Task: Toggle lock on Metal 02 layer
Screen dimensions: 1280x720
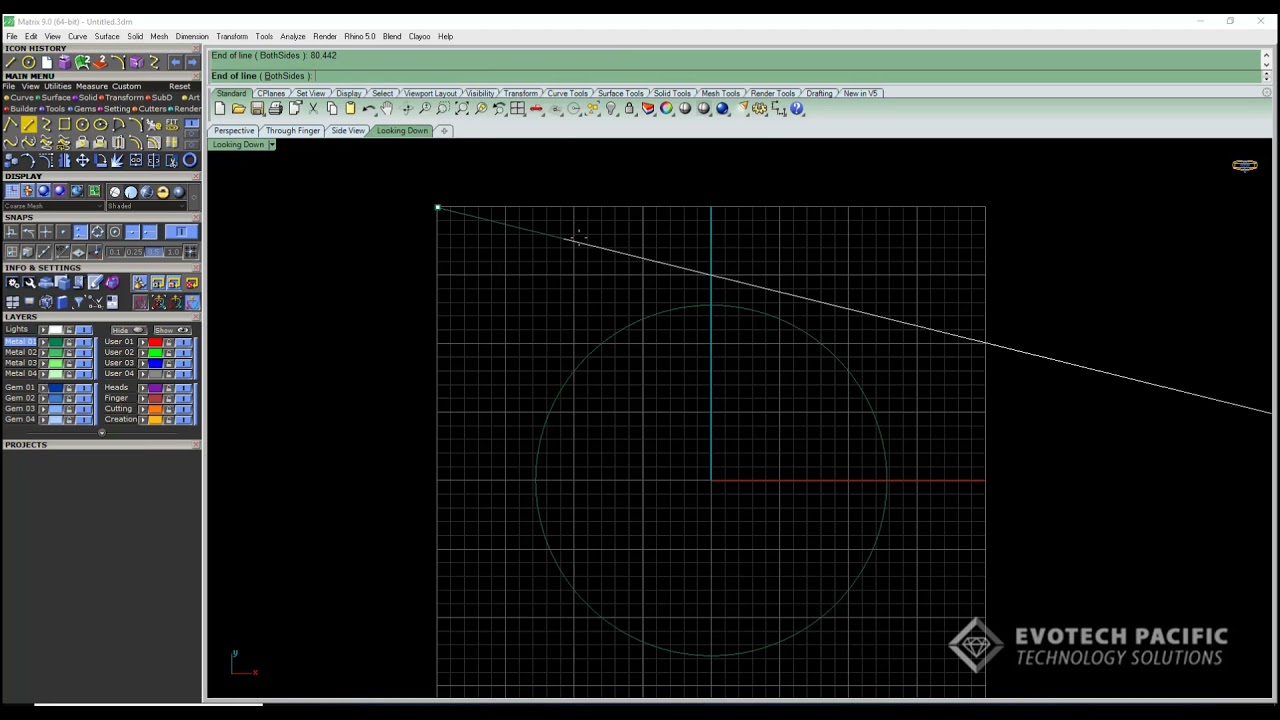Action: point(69,353)
